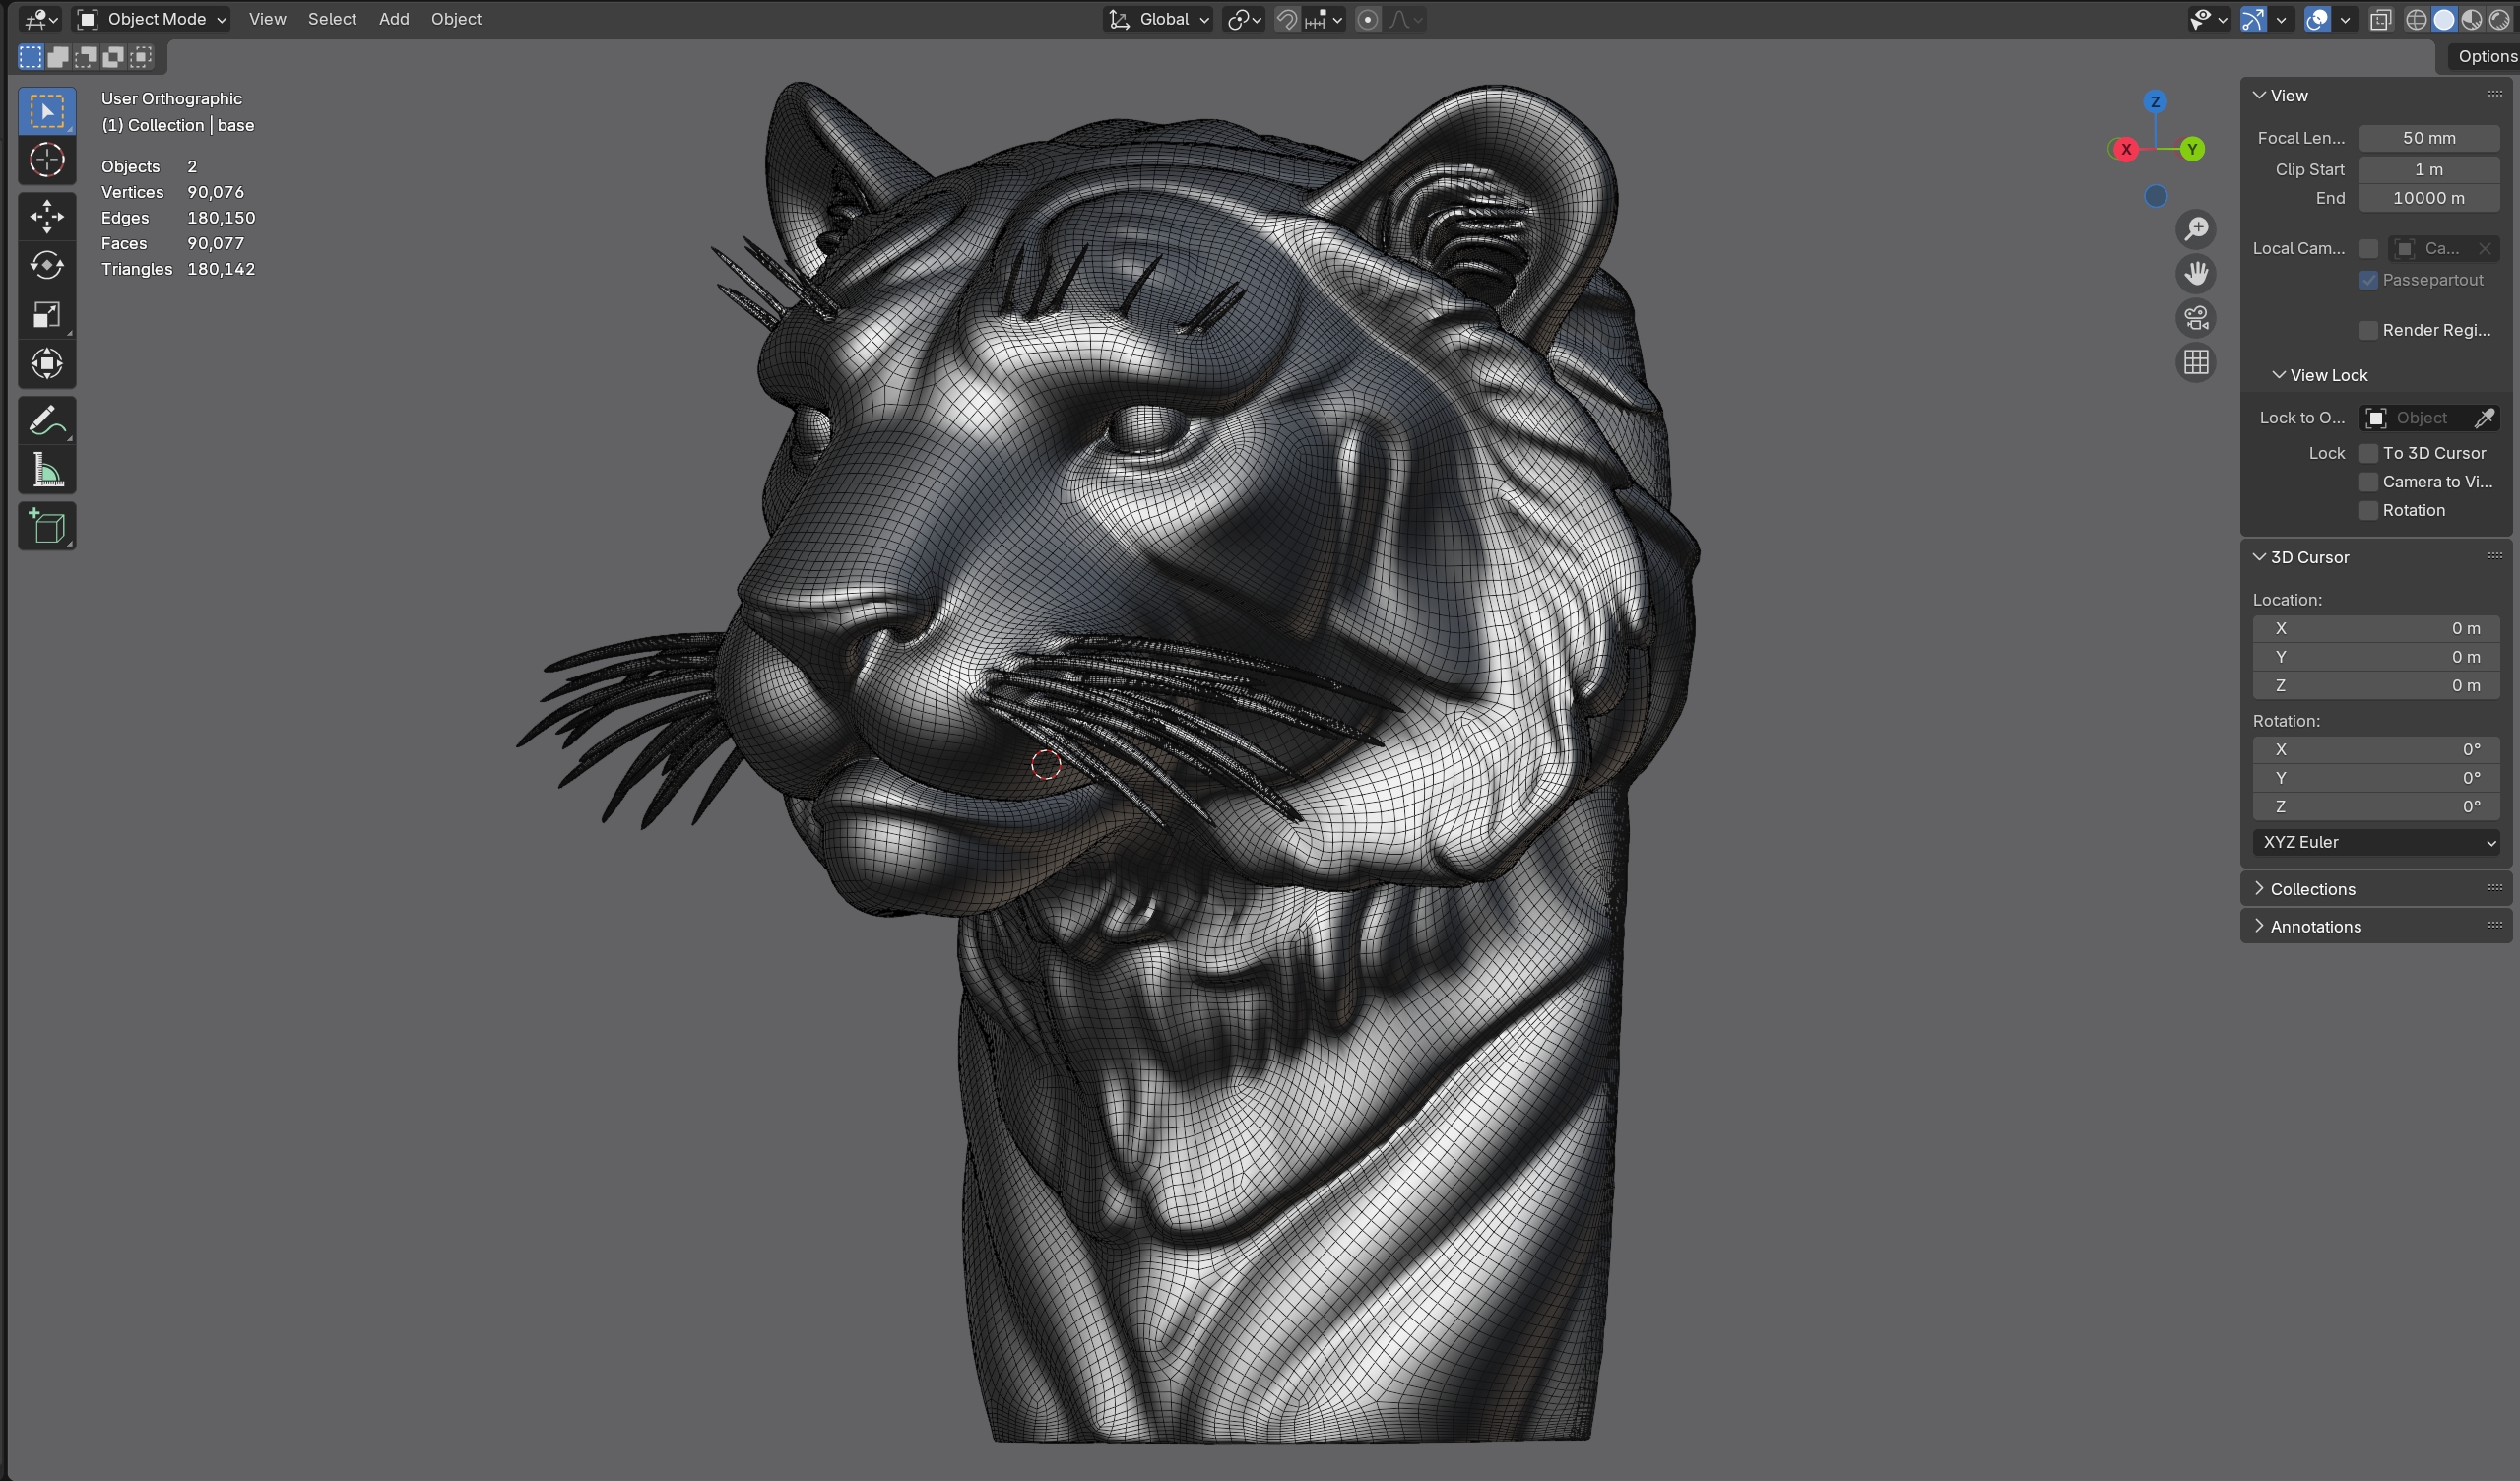Switch orthographic/perspective with the grid icon

2196,362
